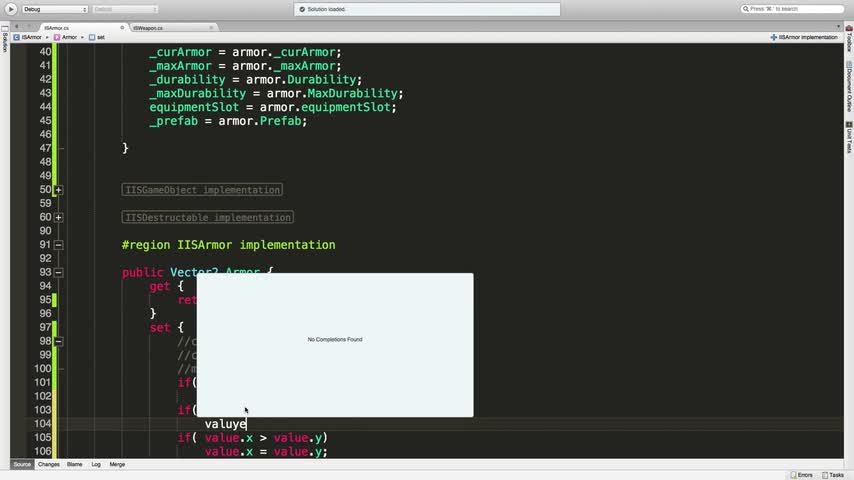Screen dimensions: 854x480
Task: Navigate back with the left arrow
Action: pyautogui.click(x=16, y=27)
